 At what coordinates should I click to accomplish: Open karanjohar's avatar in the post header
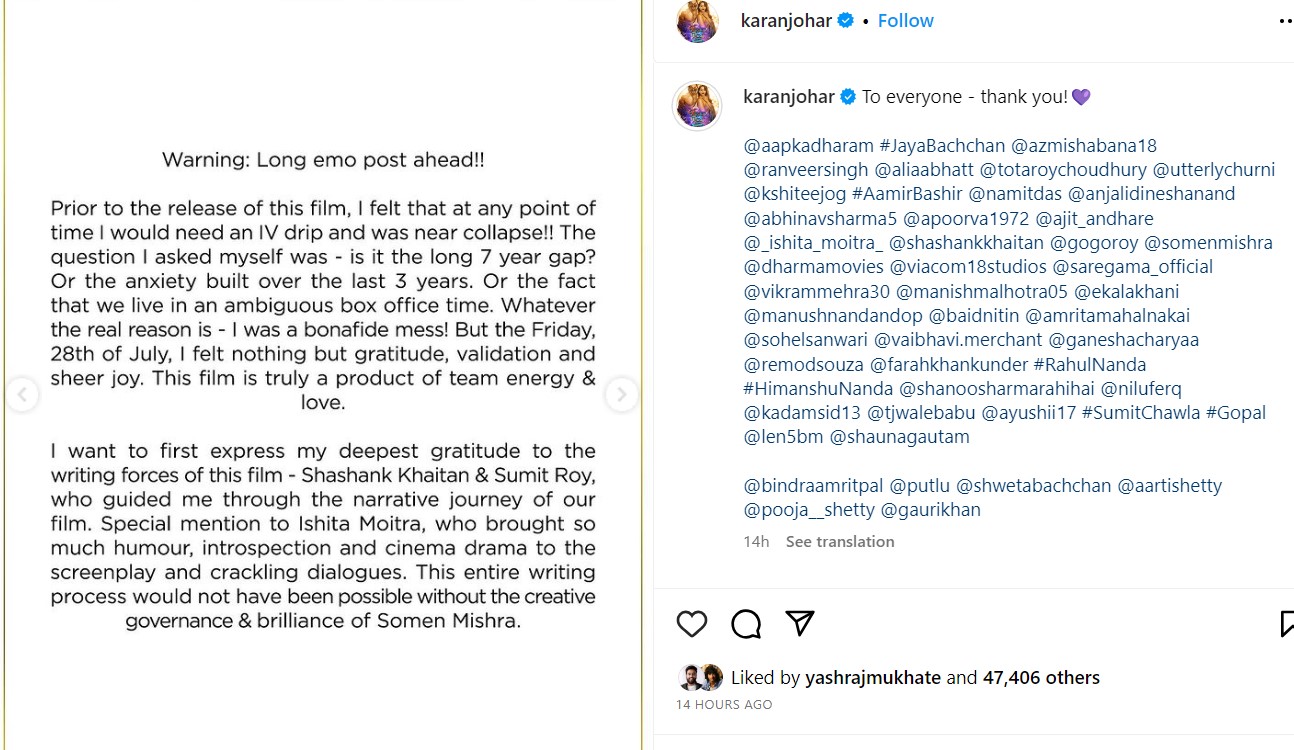click(x=697, y=21)
